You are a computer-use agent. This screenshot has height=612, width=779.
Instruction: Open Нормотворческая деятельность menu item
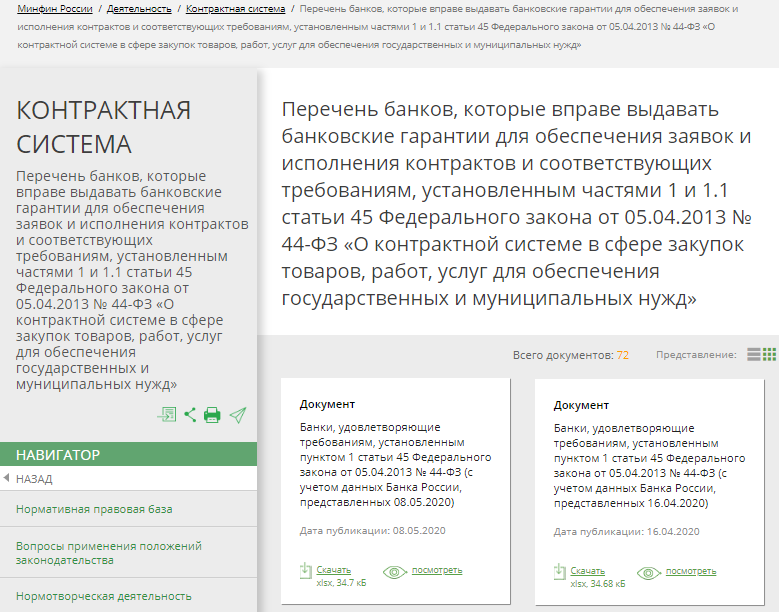103,596
